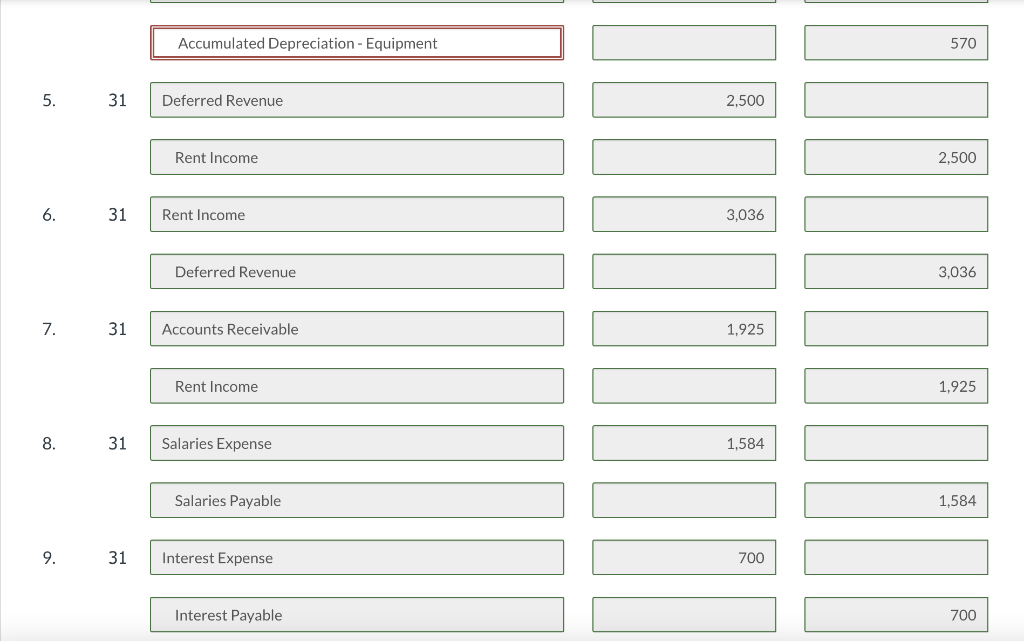The width and height of the screenshot is (1024, 641).
Task: Select the Salaries Expense account field
Action: point(356,443)
